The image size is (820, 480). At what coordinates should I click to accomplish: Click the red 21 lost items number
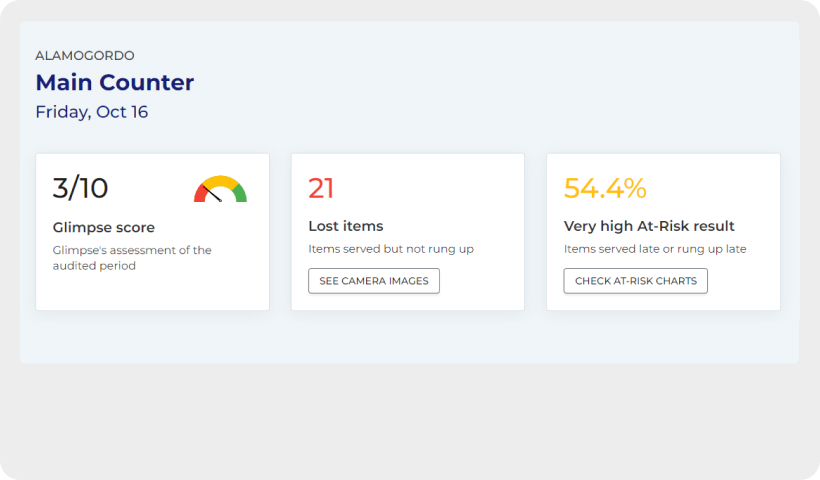point(321,188)
